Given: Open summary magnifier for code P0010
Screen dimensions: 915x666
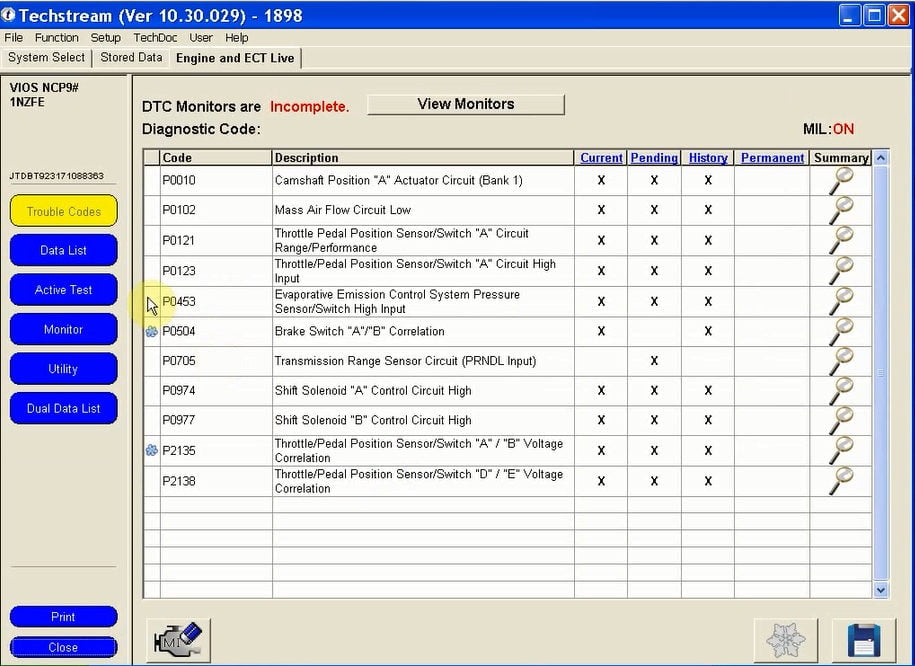Looking at the screenshot, I should pyautogui.click(x=841, y=180).
